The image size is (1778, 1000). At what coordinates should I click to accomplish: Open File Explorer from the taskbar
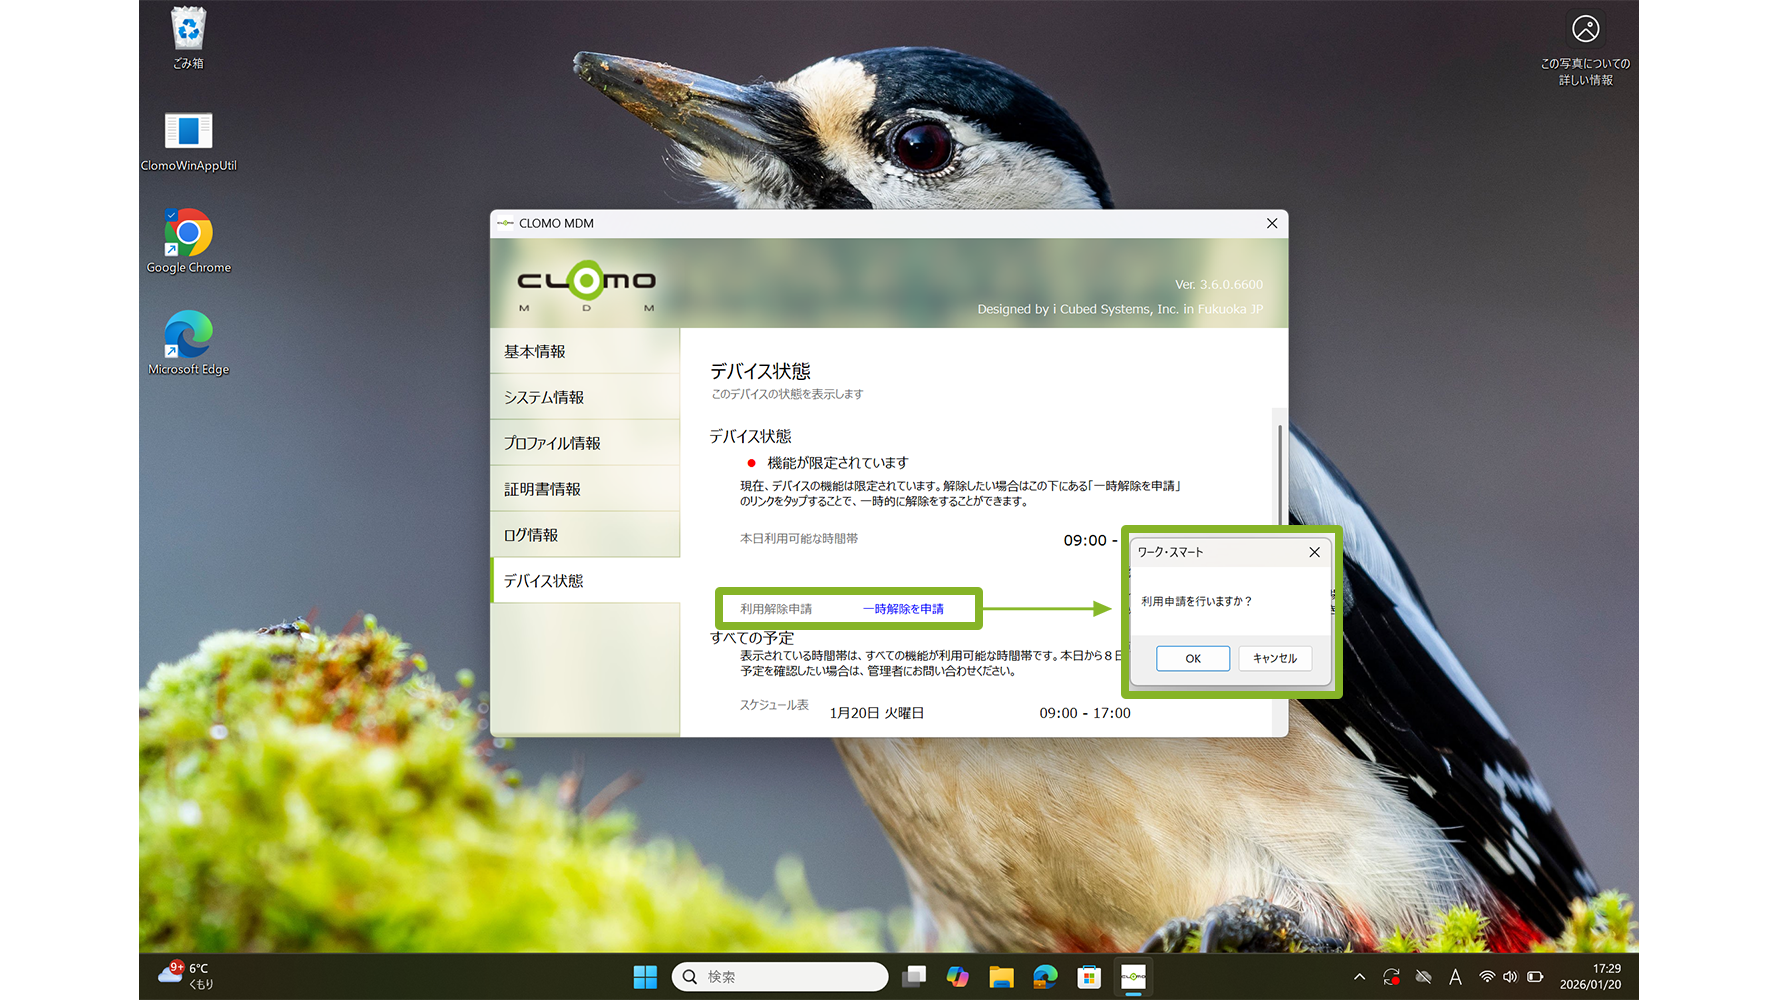point(1001,977)
